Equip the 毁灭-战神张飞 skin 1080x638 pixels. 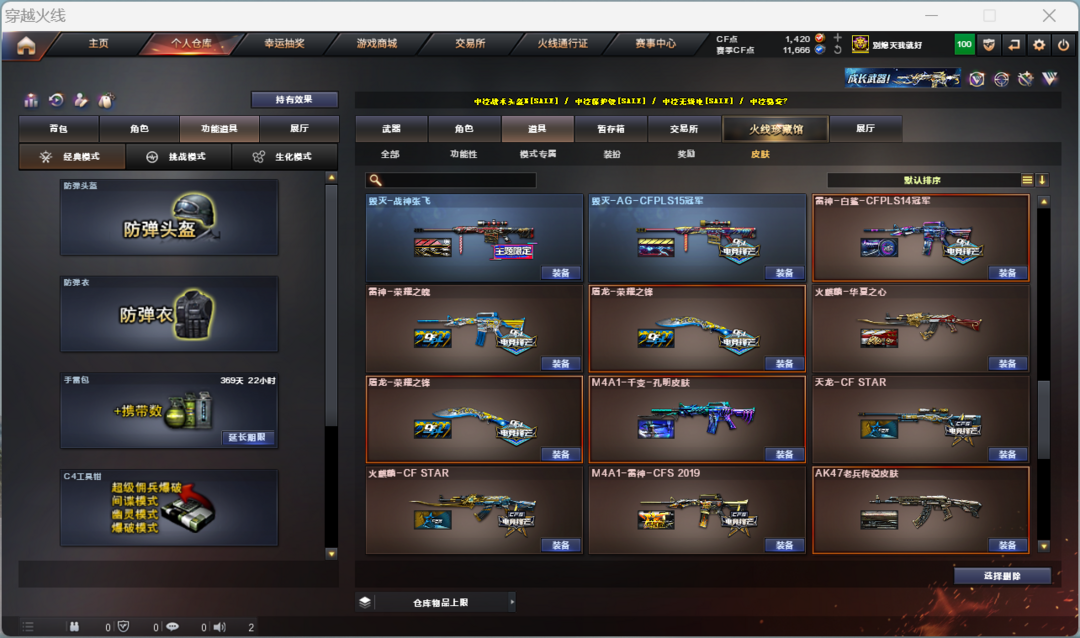(x=561, y=274)
